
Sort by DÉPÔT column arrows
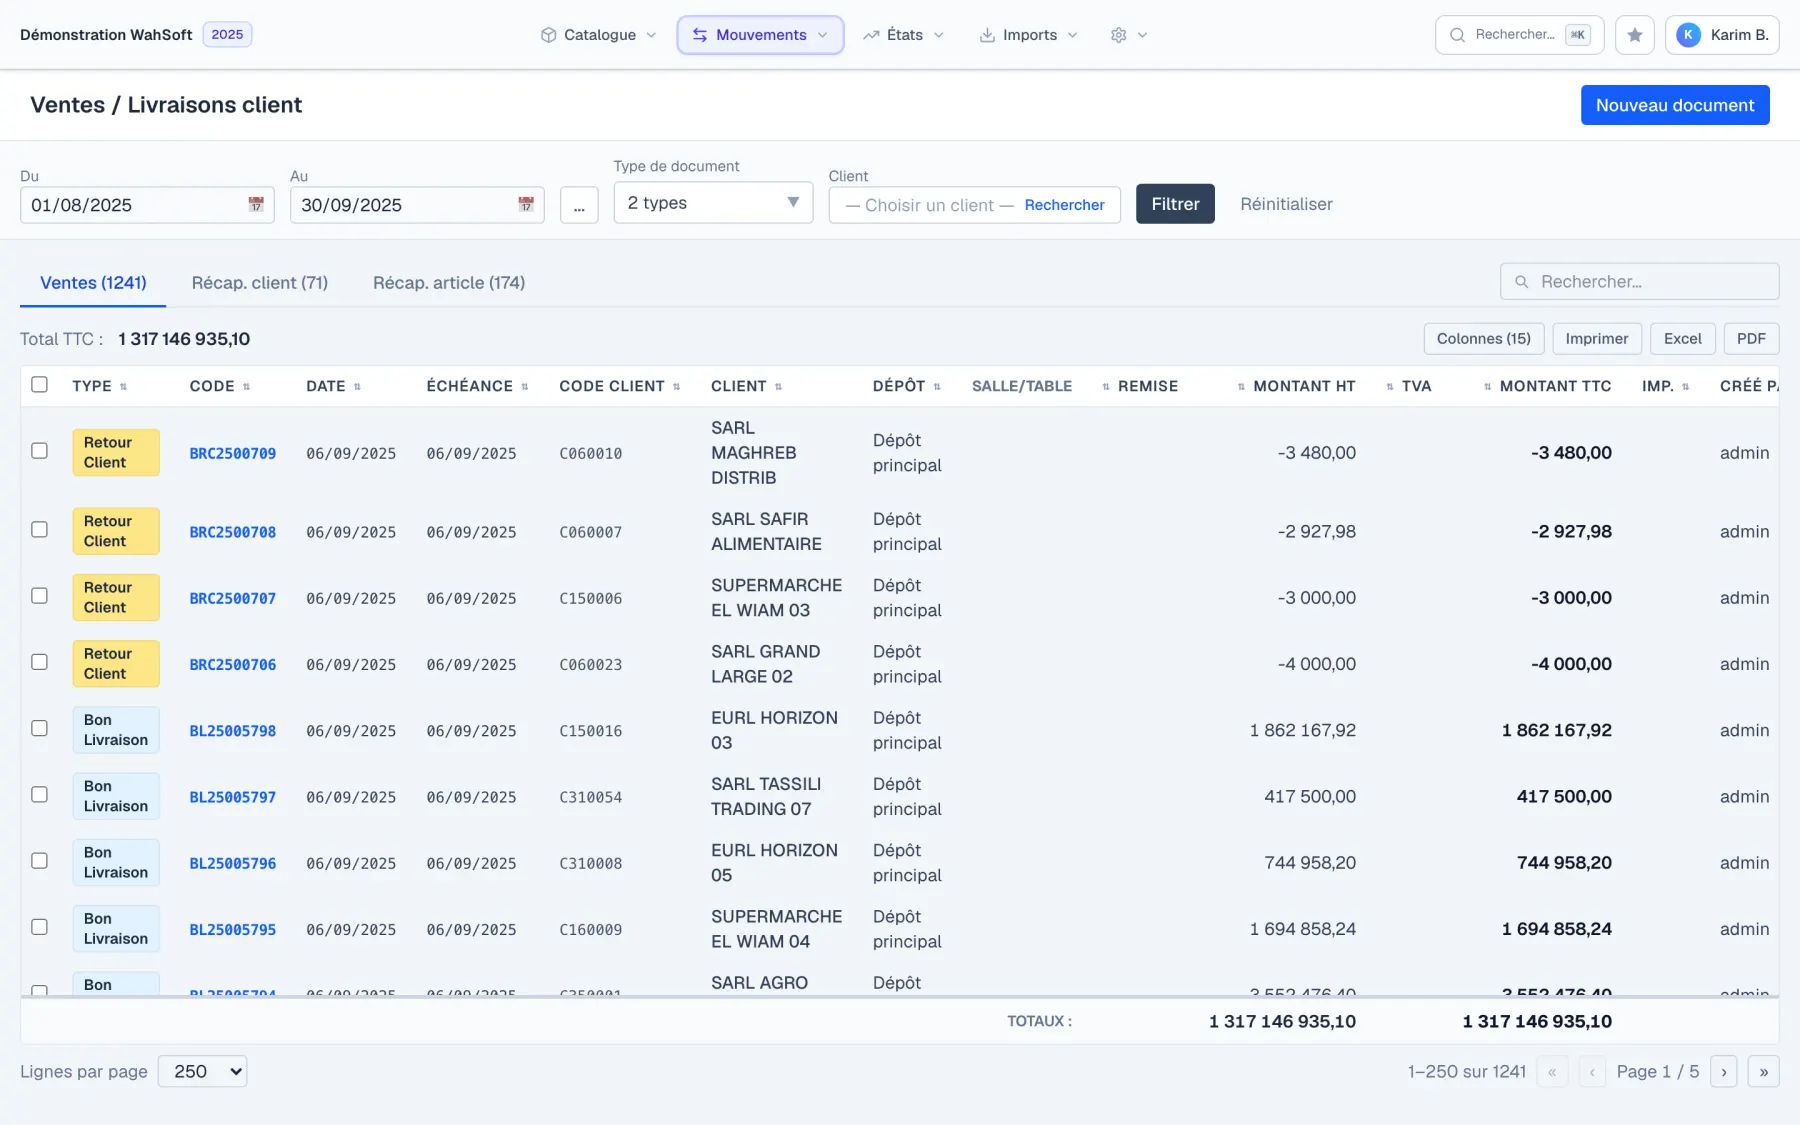(937, 387)
